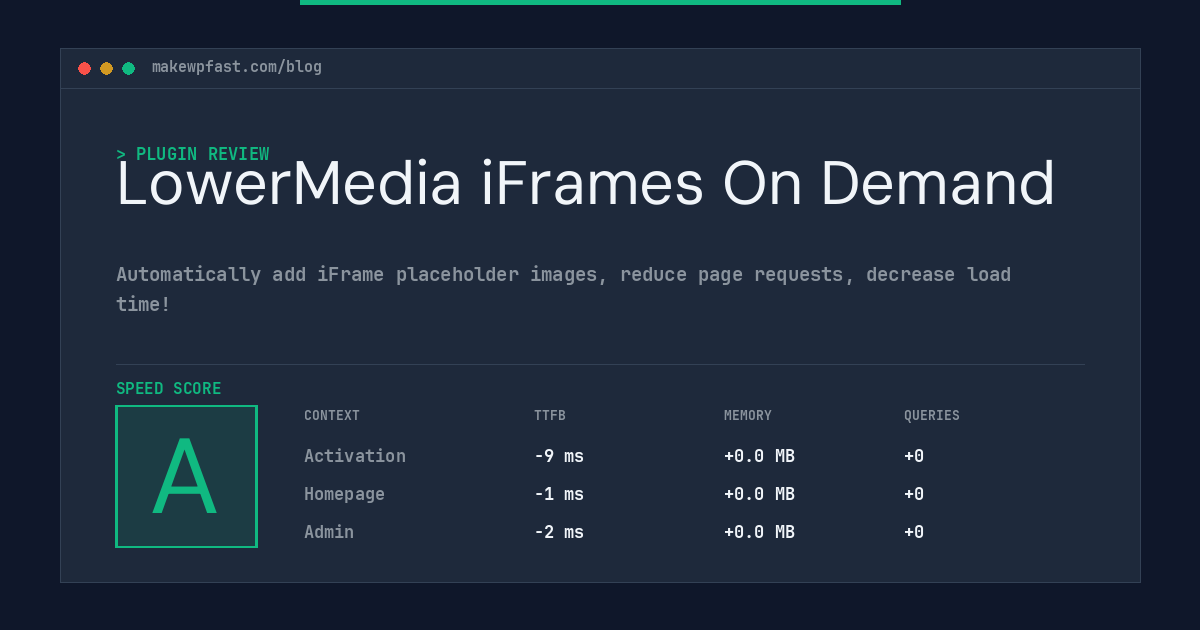Click the Admin memory +0.0 MB value
This screenshot has height=630, width=1200.
click(760, 532)
